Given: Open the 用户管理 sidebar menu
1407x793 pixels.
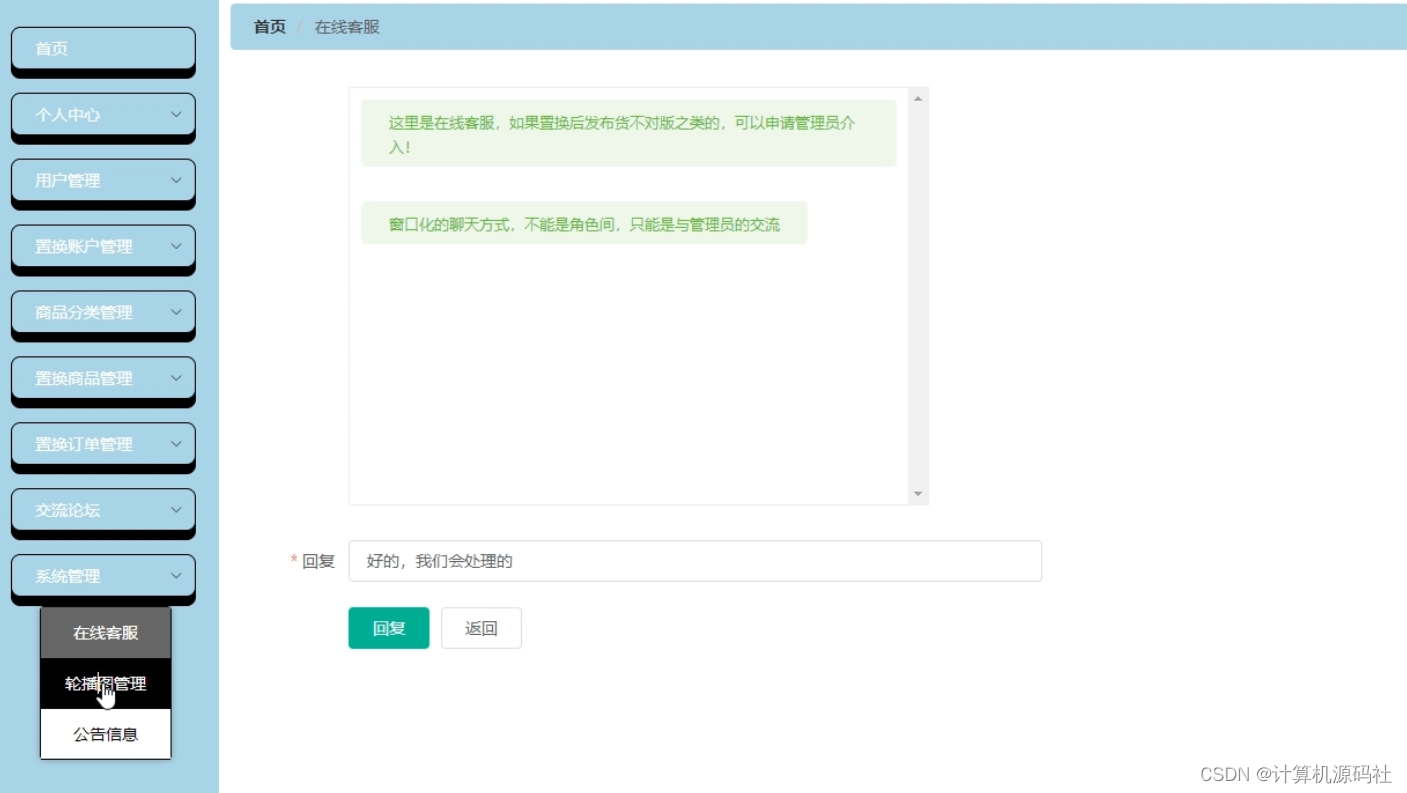Looking at the screenshot, I should coord(103,180).
